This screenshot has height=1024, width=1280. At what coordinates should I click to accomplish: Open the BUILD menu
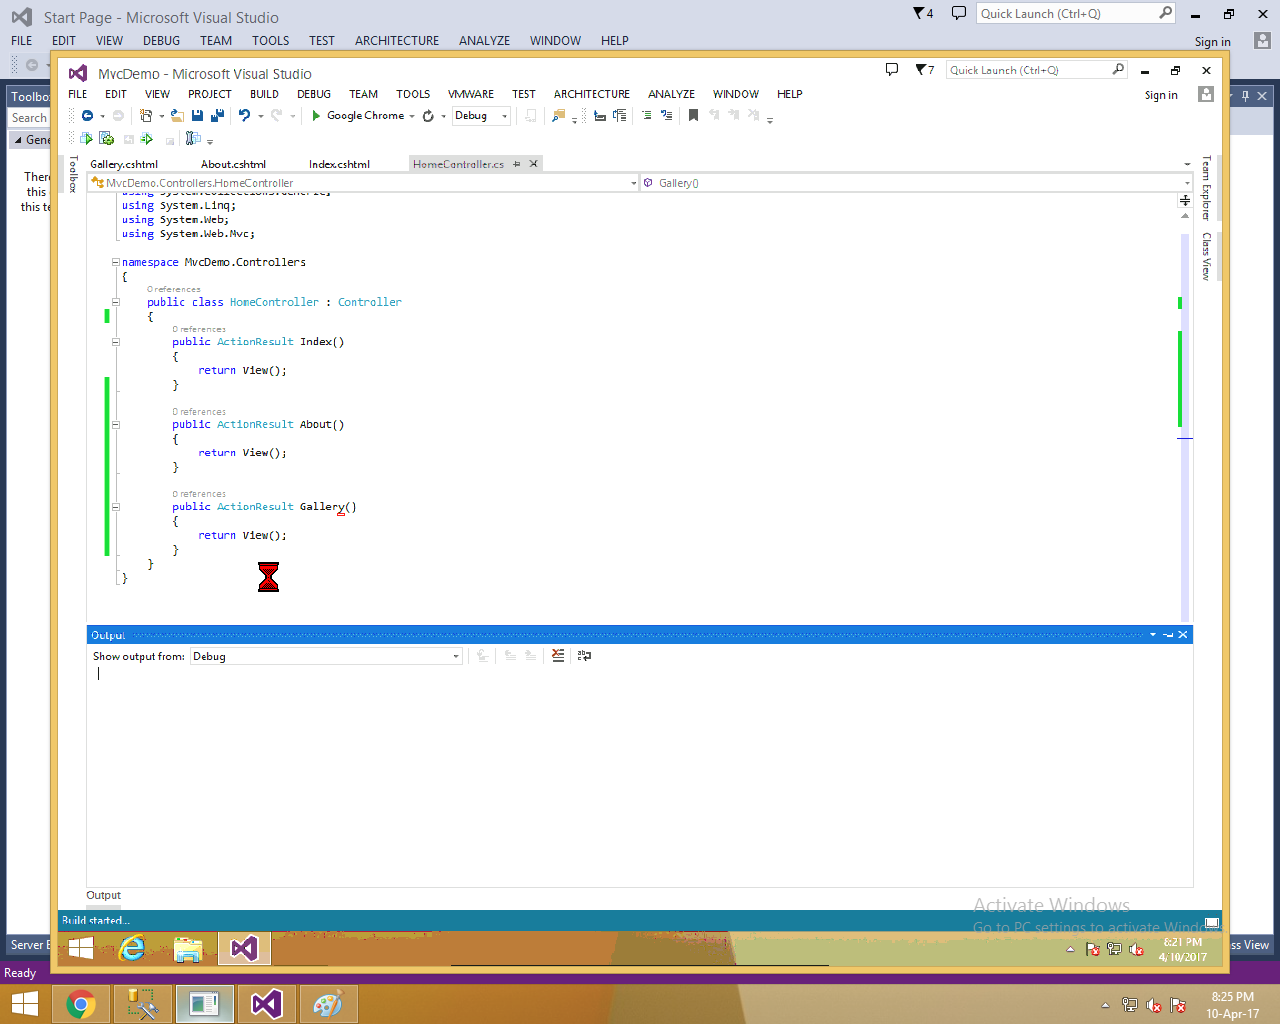point(264,93)
